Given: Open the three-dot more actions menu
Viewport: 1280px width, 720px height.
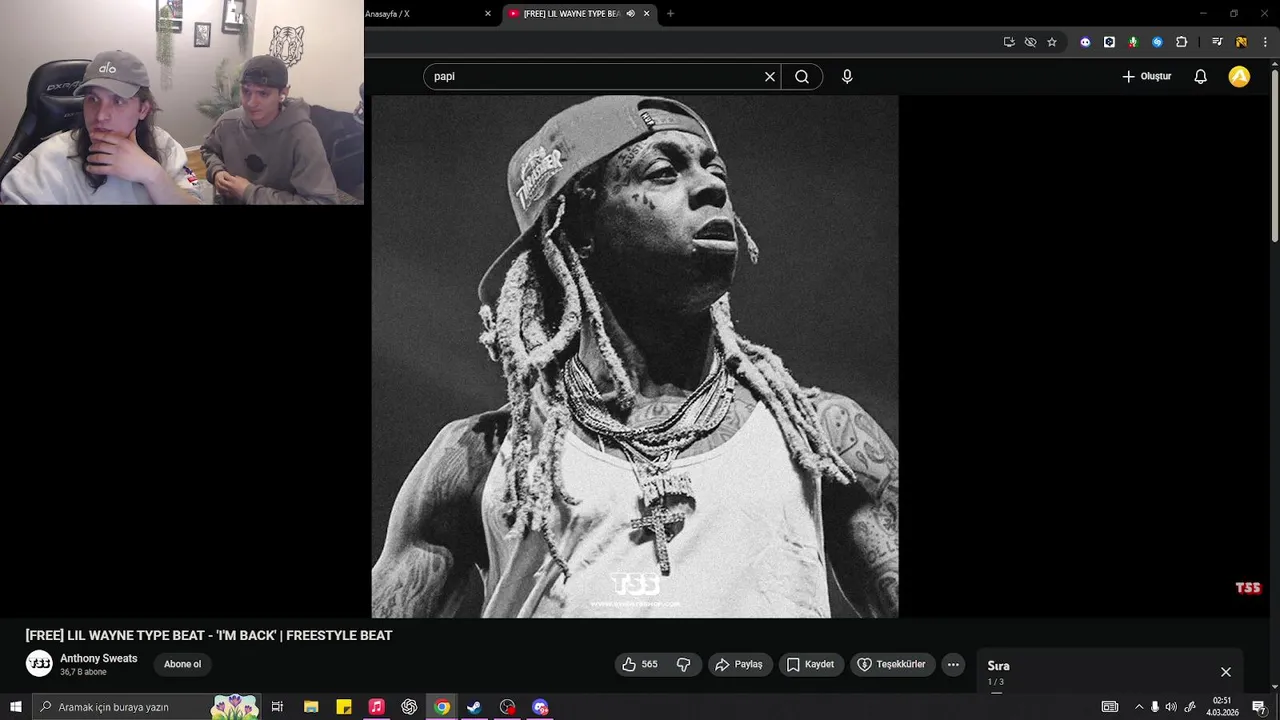Looking at the screenshot, I should 953,664.
